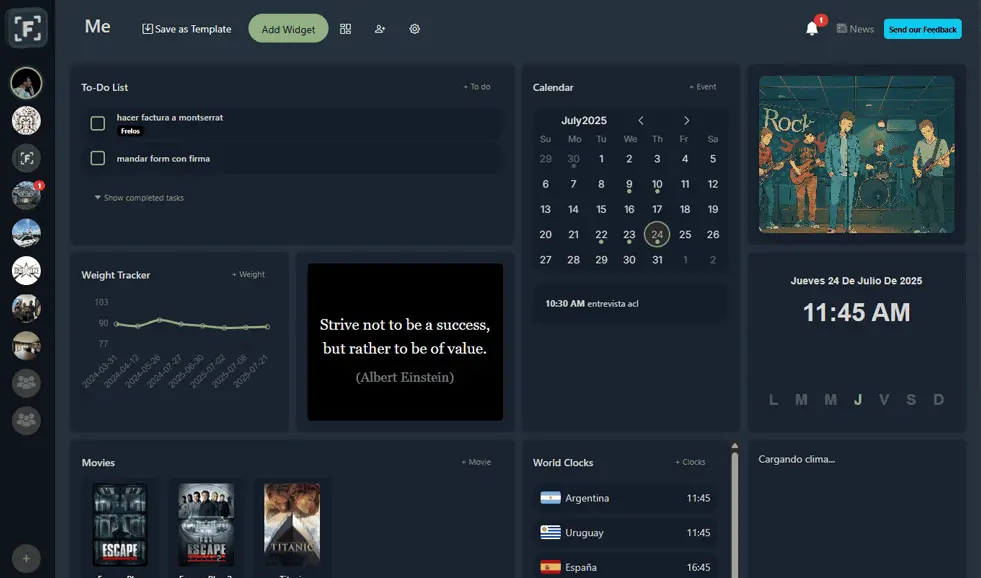Select July 9 in the calendar
Image resolution: width=981 pixels, height=578 pixels.
click(x=629, y=184)
